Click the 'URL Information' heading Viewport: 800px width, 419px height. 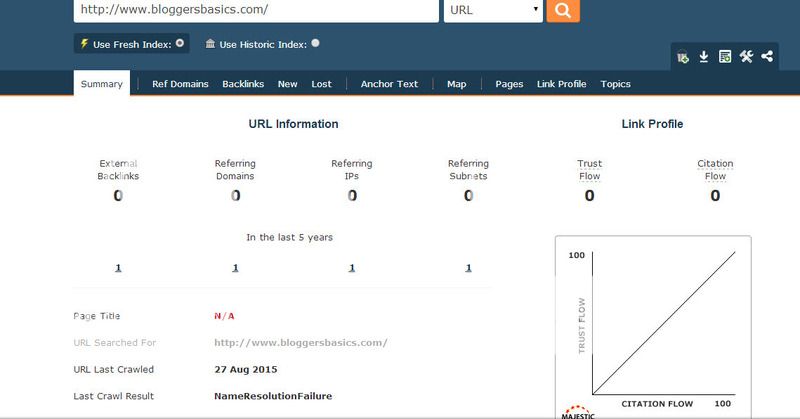point(293,124)
